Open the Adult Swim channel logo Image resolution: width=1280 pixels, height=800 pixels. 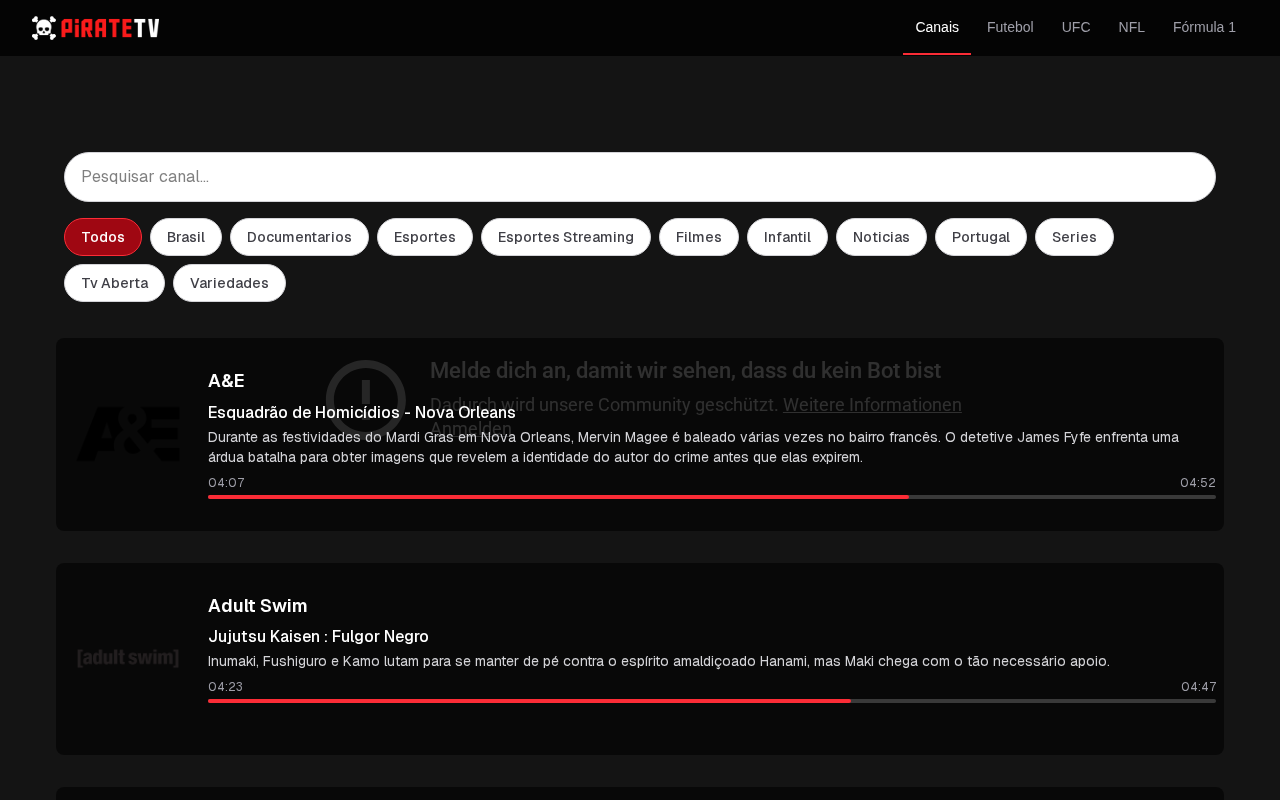coord(128,658)
